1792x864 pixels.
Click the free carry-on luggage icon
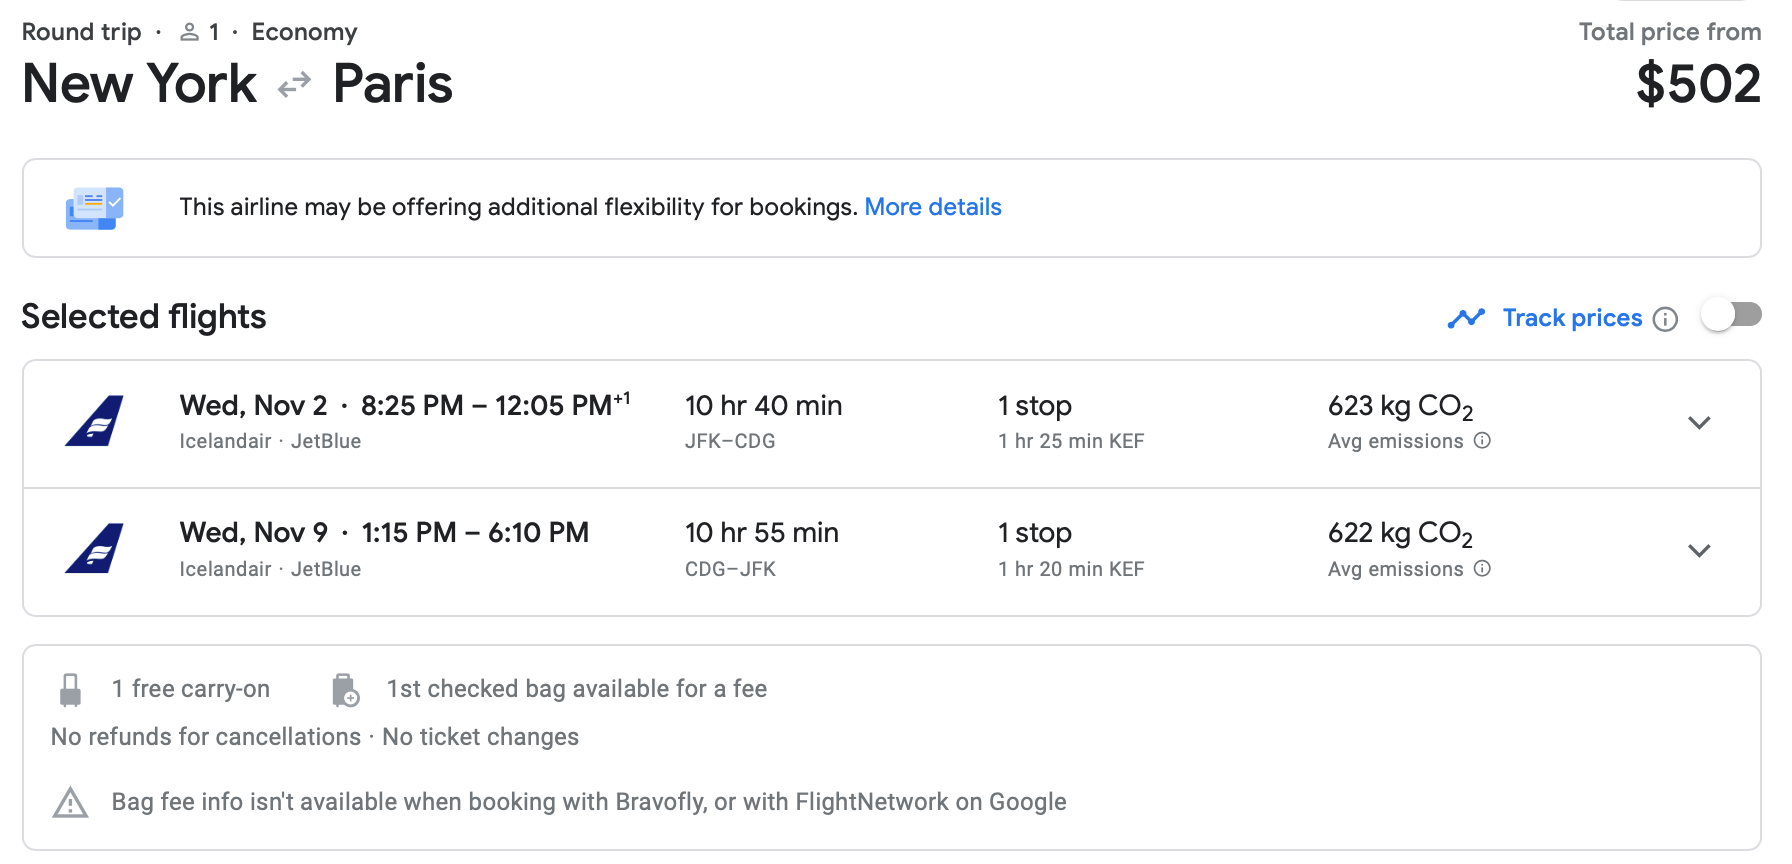tap(70, 690)
